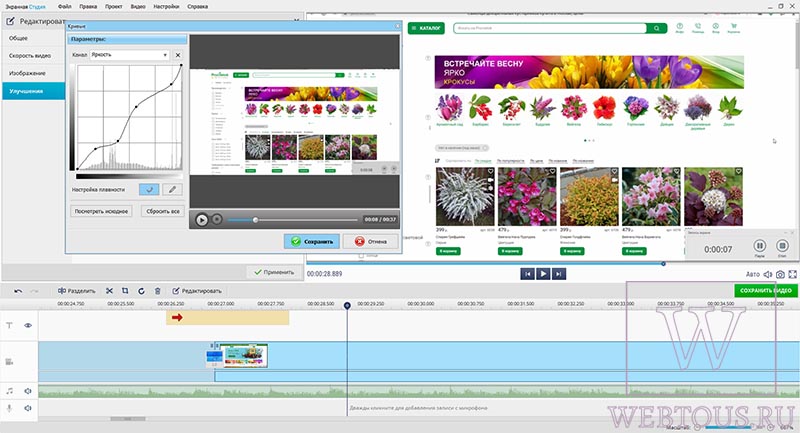This screenshot has height=433, width=800.
Task: Click the scissors cut icon in timeline toolbar
Action: point(109,291)
